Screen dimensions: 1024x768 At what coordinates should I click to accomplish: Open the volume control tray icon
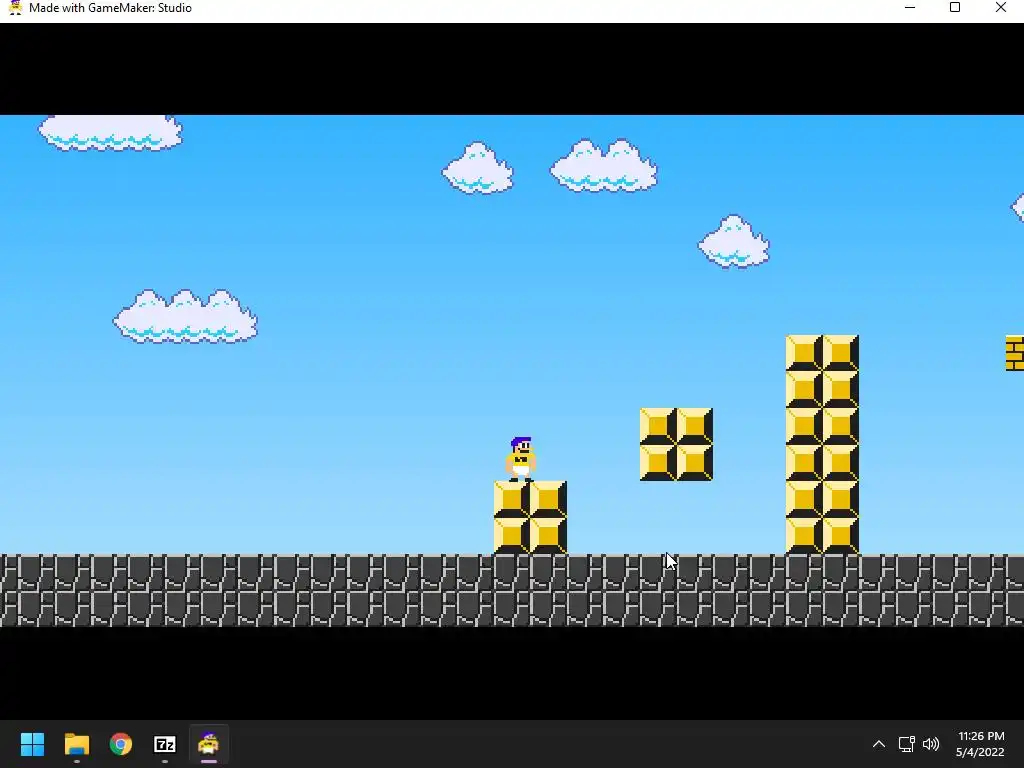(931, 744)
